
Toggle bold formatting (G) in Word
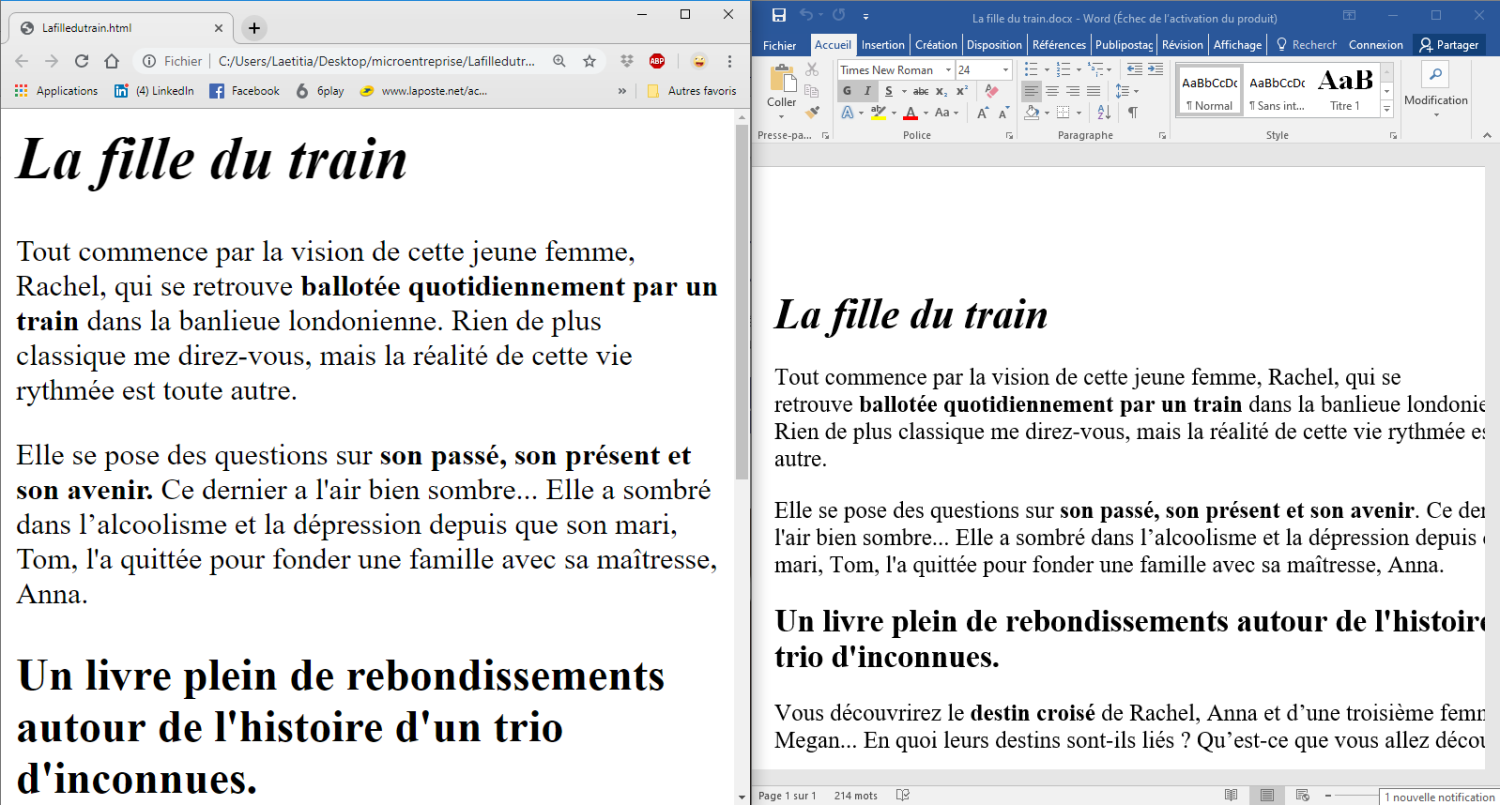(846, 91)
